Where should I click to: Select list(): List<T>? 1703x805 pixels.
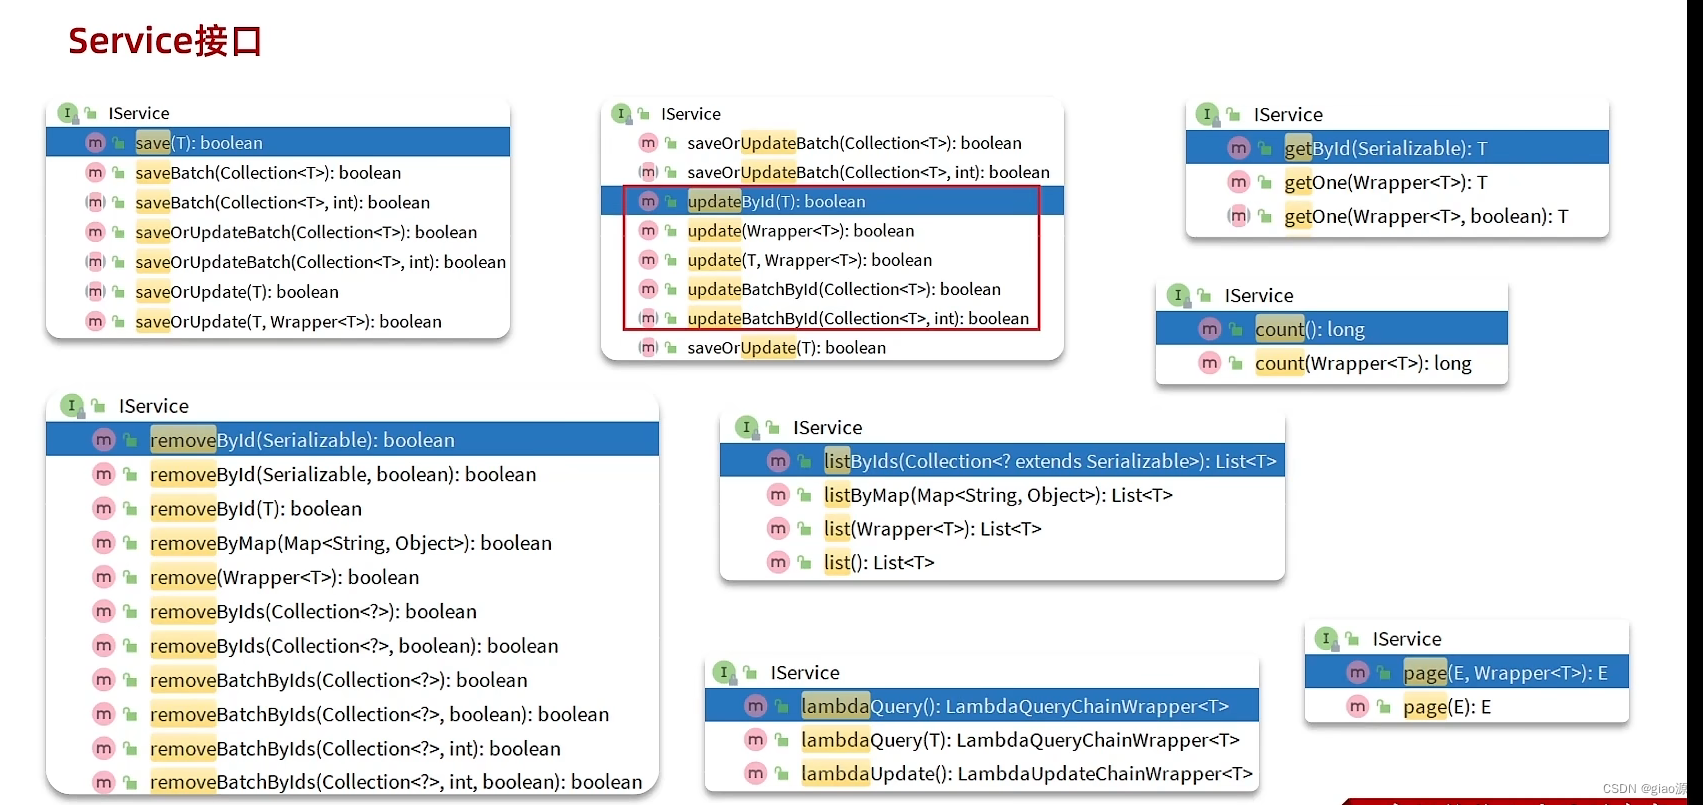(x=879, y=562)
